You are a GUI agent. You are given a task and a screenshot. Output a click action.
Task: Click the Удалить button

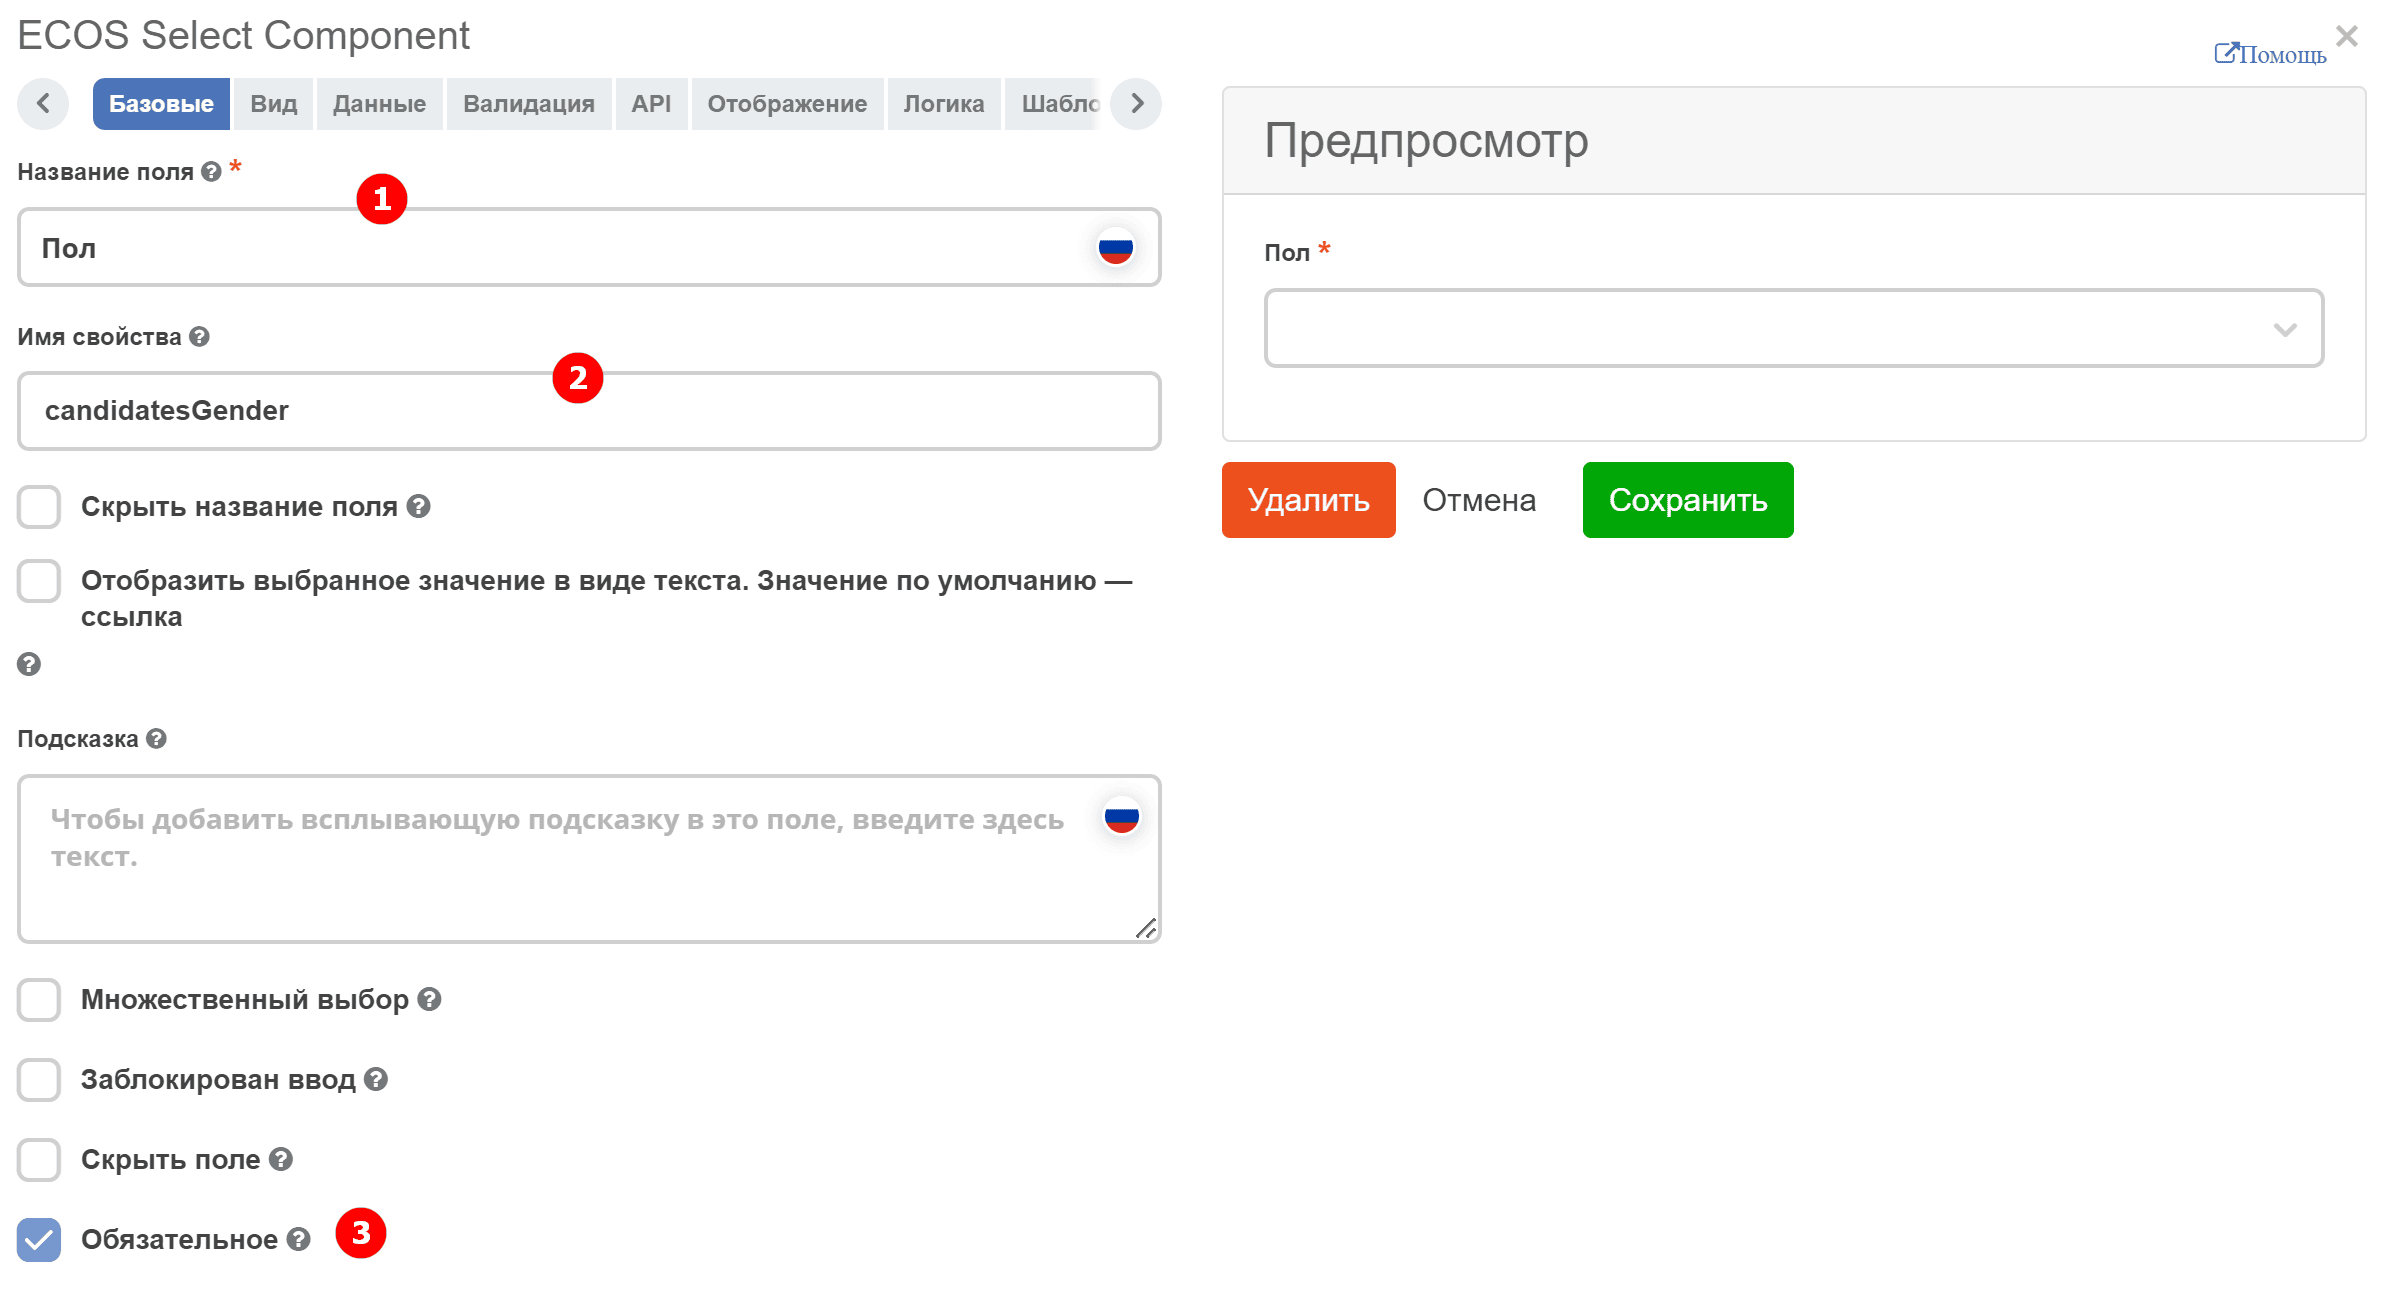click(1308, 500)
